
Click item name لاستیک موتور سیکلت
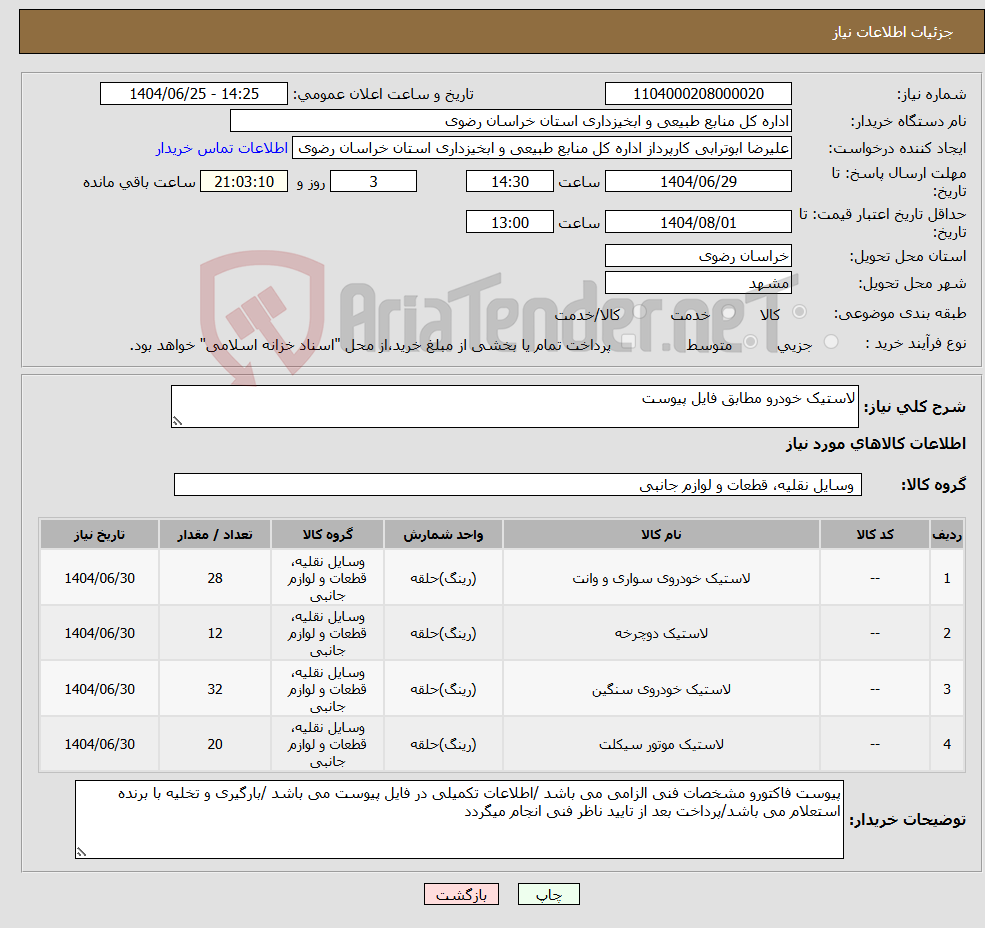(x=661, y=745)
